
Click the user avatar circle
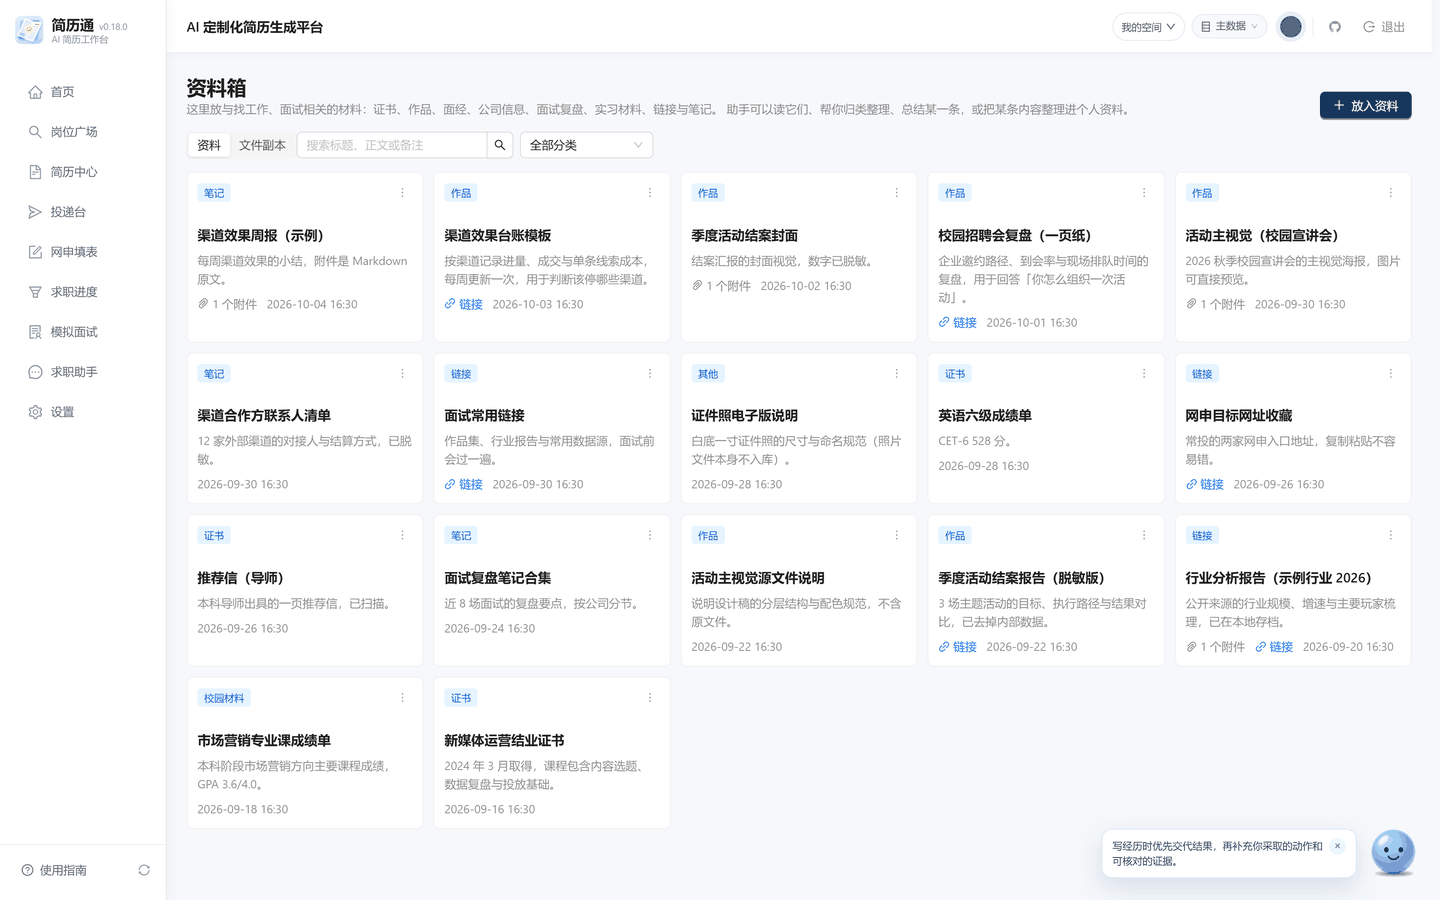click(x=1291, y=27)
